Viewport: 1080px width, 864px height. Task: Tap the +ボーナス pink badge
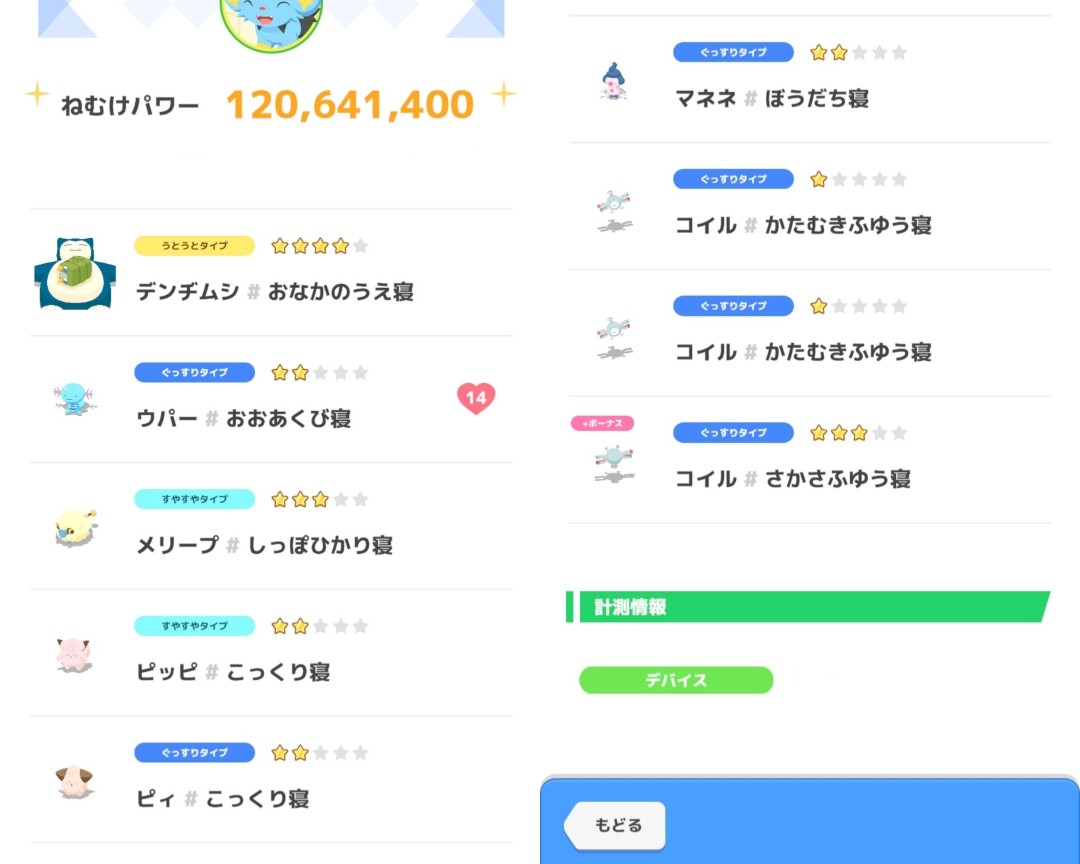(602, 423)
